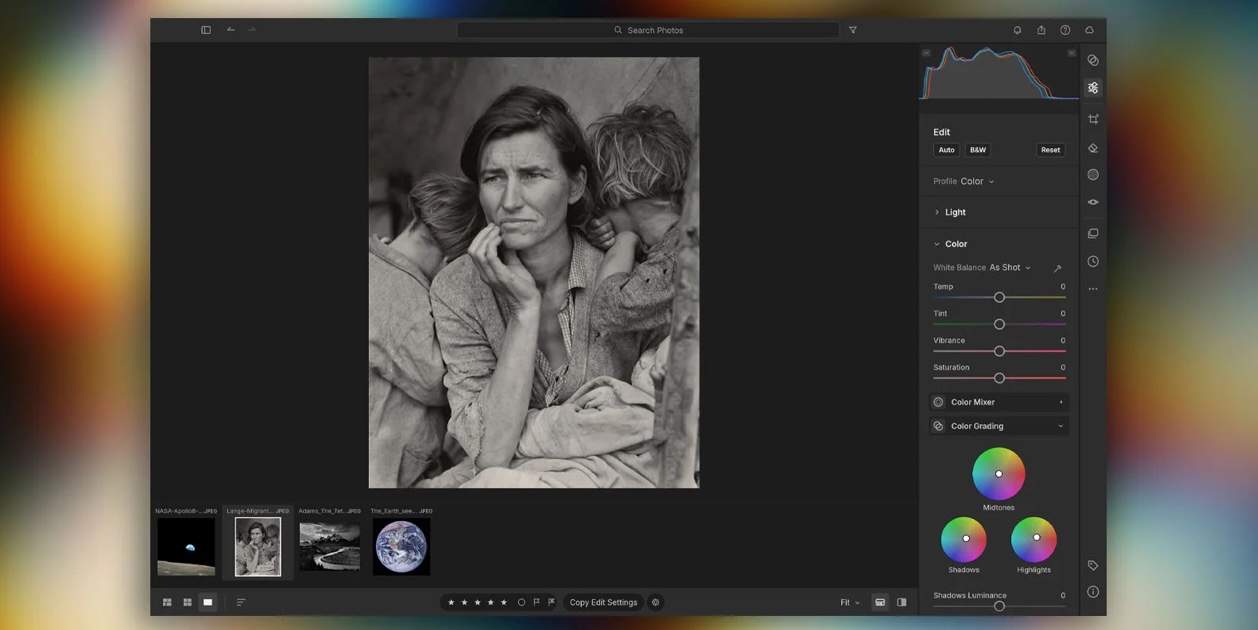The height and width of the screenshot is (630, 1258).
Task: Click the Auto edit button
Action: point(946,150)
